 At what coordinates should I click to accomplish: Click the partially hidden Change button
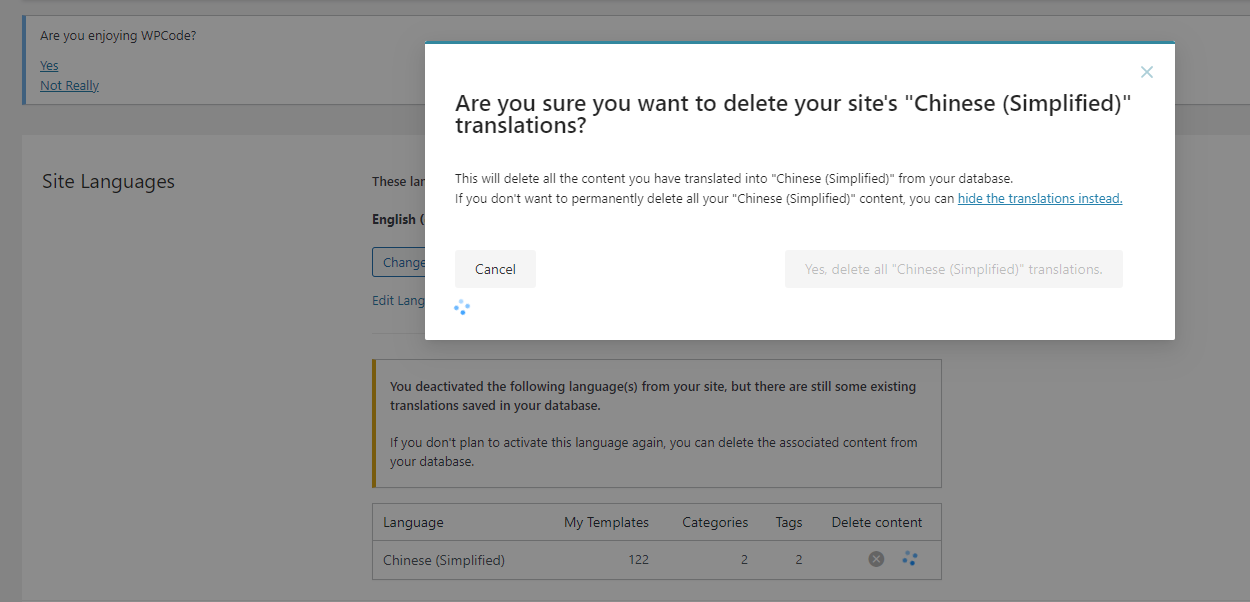399,262
